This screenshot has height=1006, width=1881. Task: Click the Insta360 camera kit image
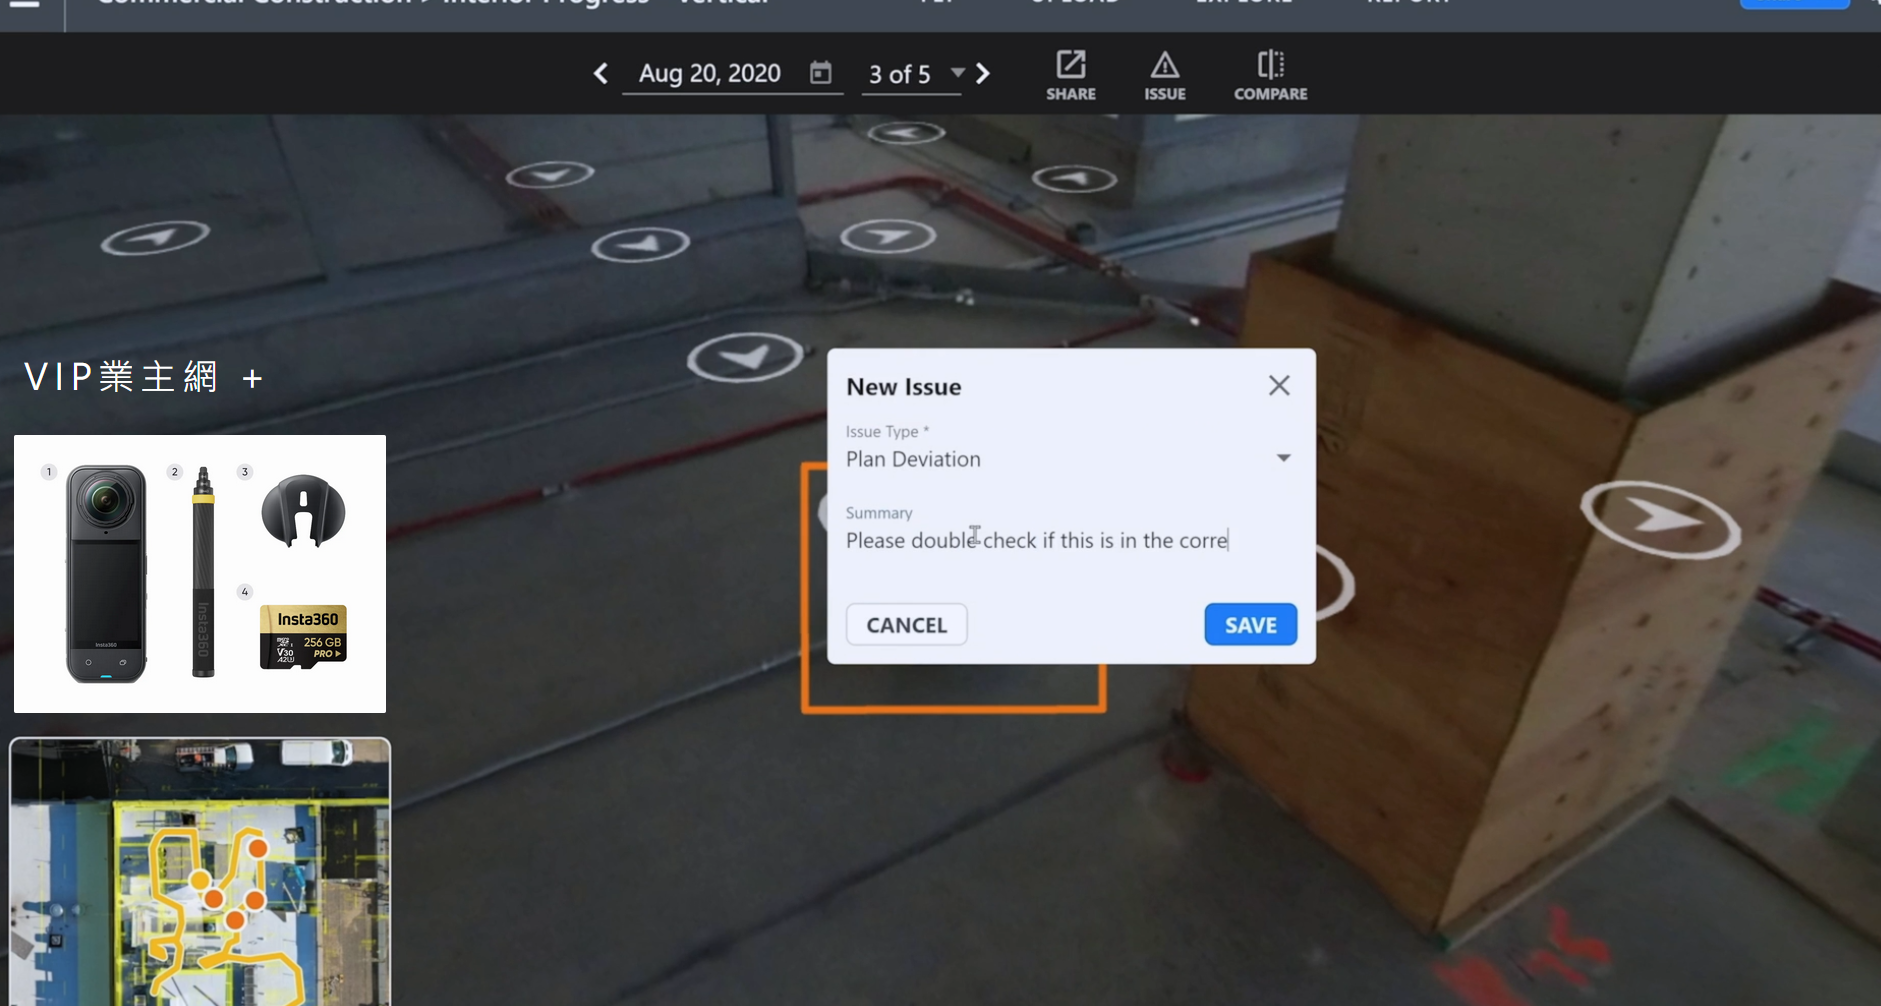pos(200,574)
